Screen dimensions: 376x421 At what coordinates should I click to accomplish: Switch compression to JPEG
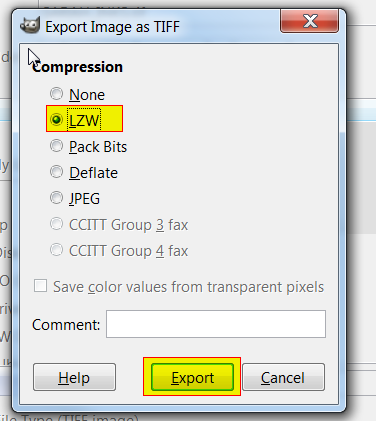point(56,198)
